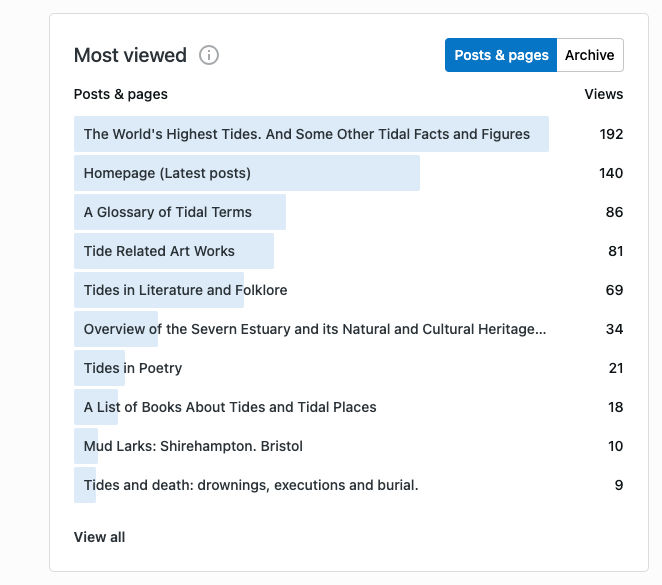Click the Most viewed heading
This screenshot has height=585, width=662.
click(130, 55)
